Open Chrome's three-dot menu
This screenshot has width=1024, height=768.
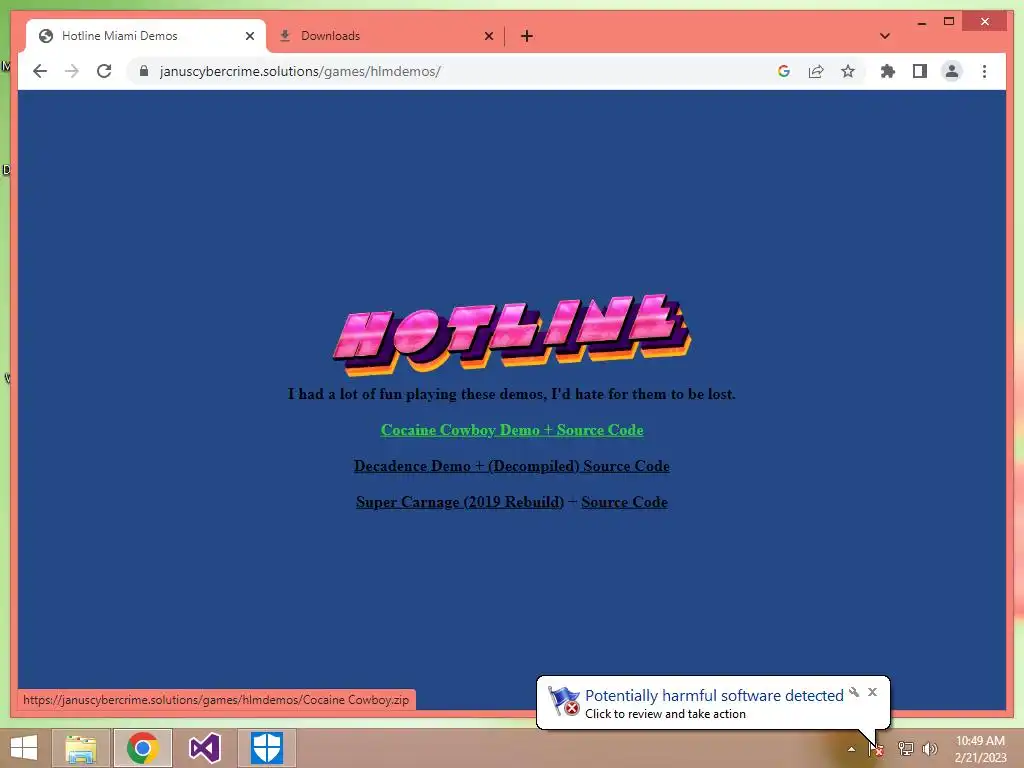[984, 71]
